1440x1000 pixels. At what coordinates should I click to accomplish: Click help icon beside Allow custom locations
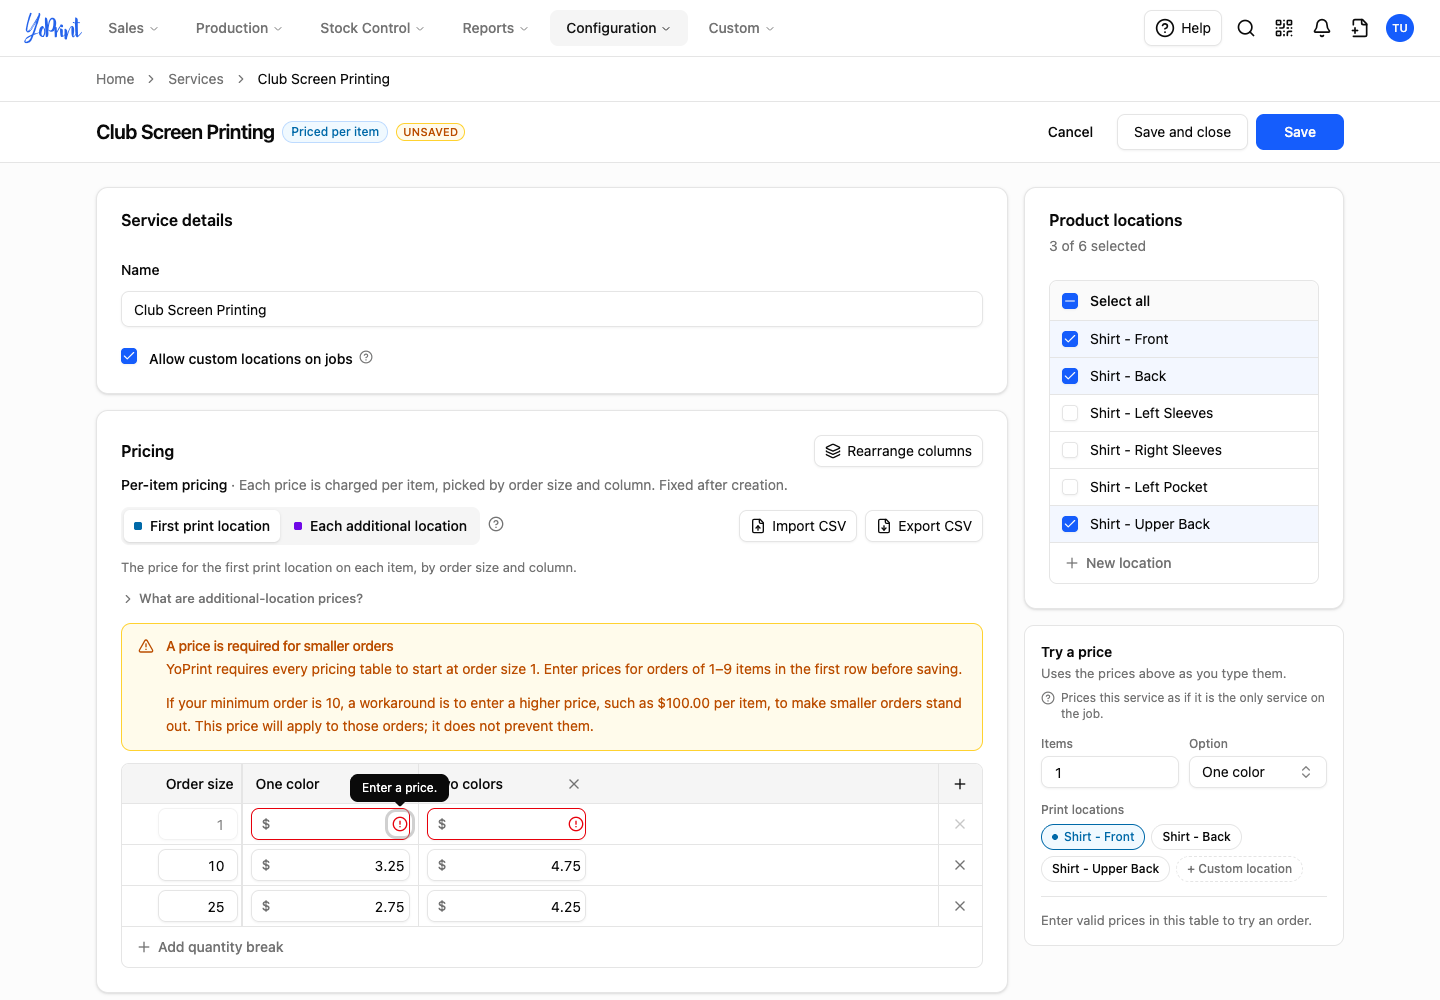366,357
